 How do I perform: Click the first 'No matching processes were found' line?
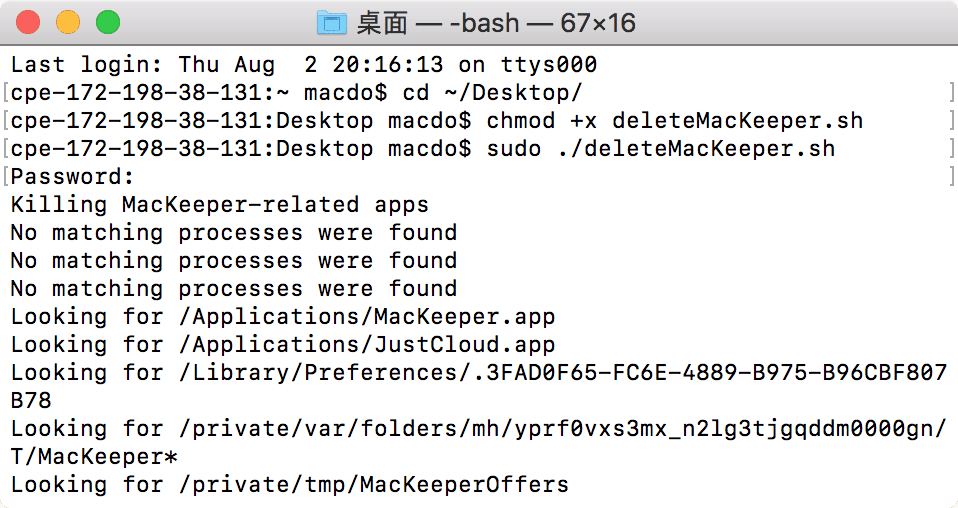point(233,233)
